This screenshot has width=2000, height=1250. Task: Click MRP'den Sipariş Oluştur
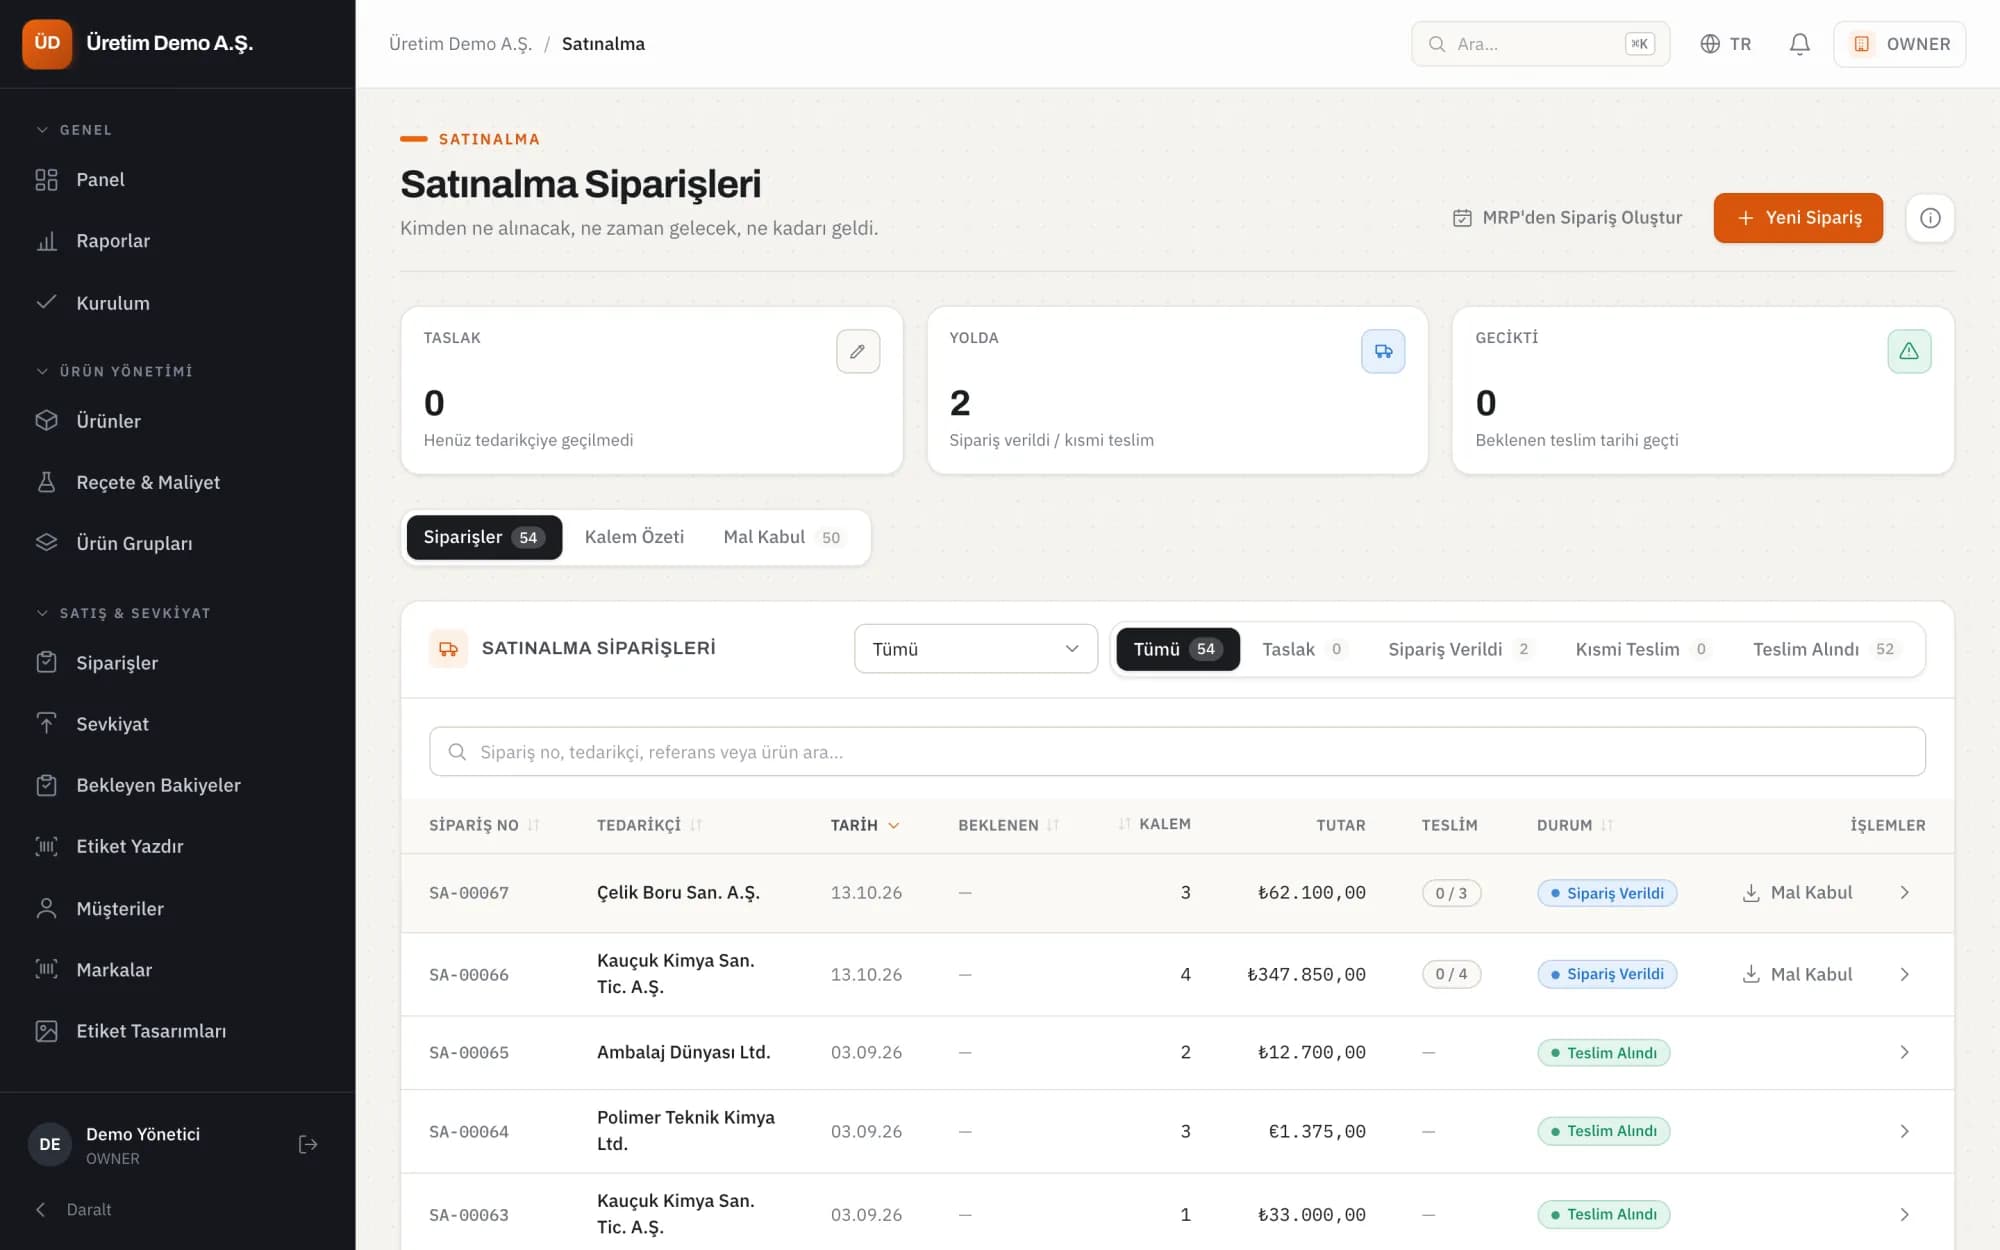tap(1567, 218)
